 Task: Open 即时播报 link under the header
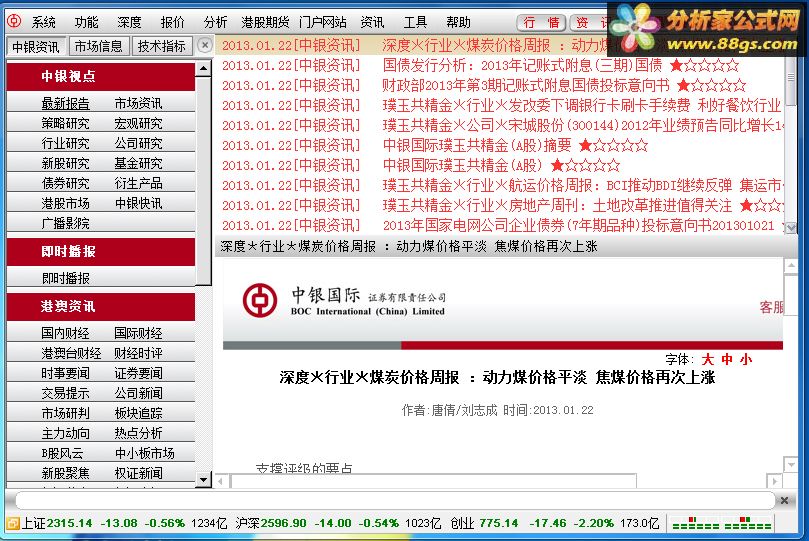(66, 278)
